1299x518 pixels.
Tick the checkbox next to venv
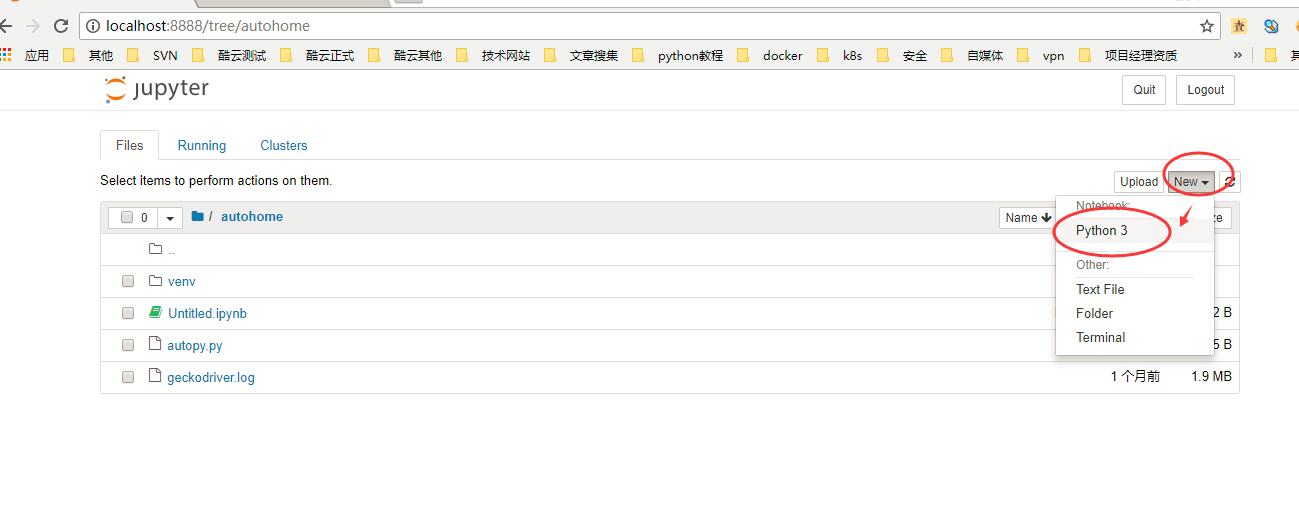[x=128, y=282]
